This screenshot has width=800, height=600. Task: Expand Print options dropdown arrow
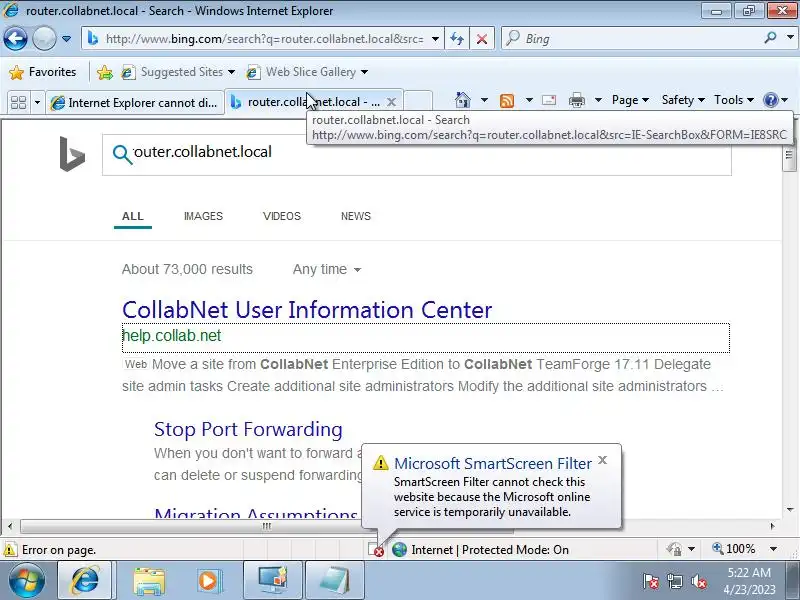tap(598, 100)
